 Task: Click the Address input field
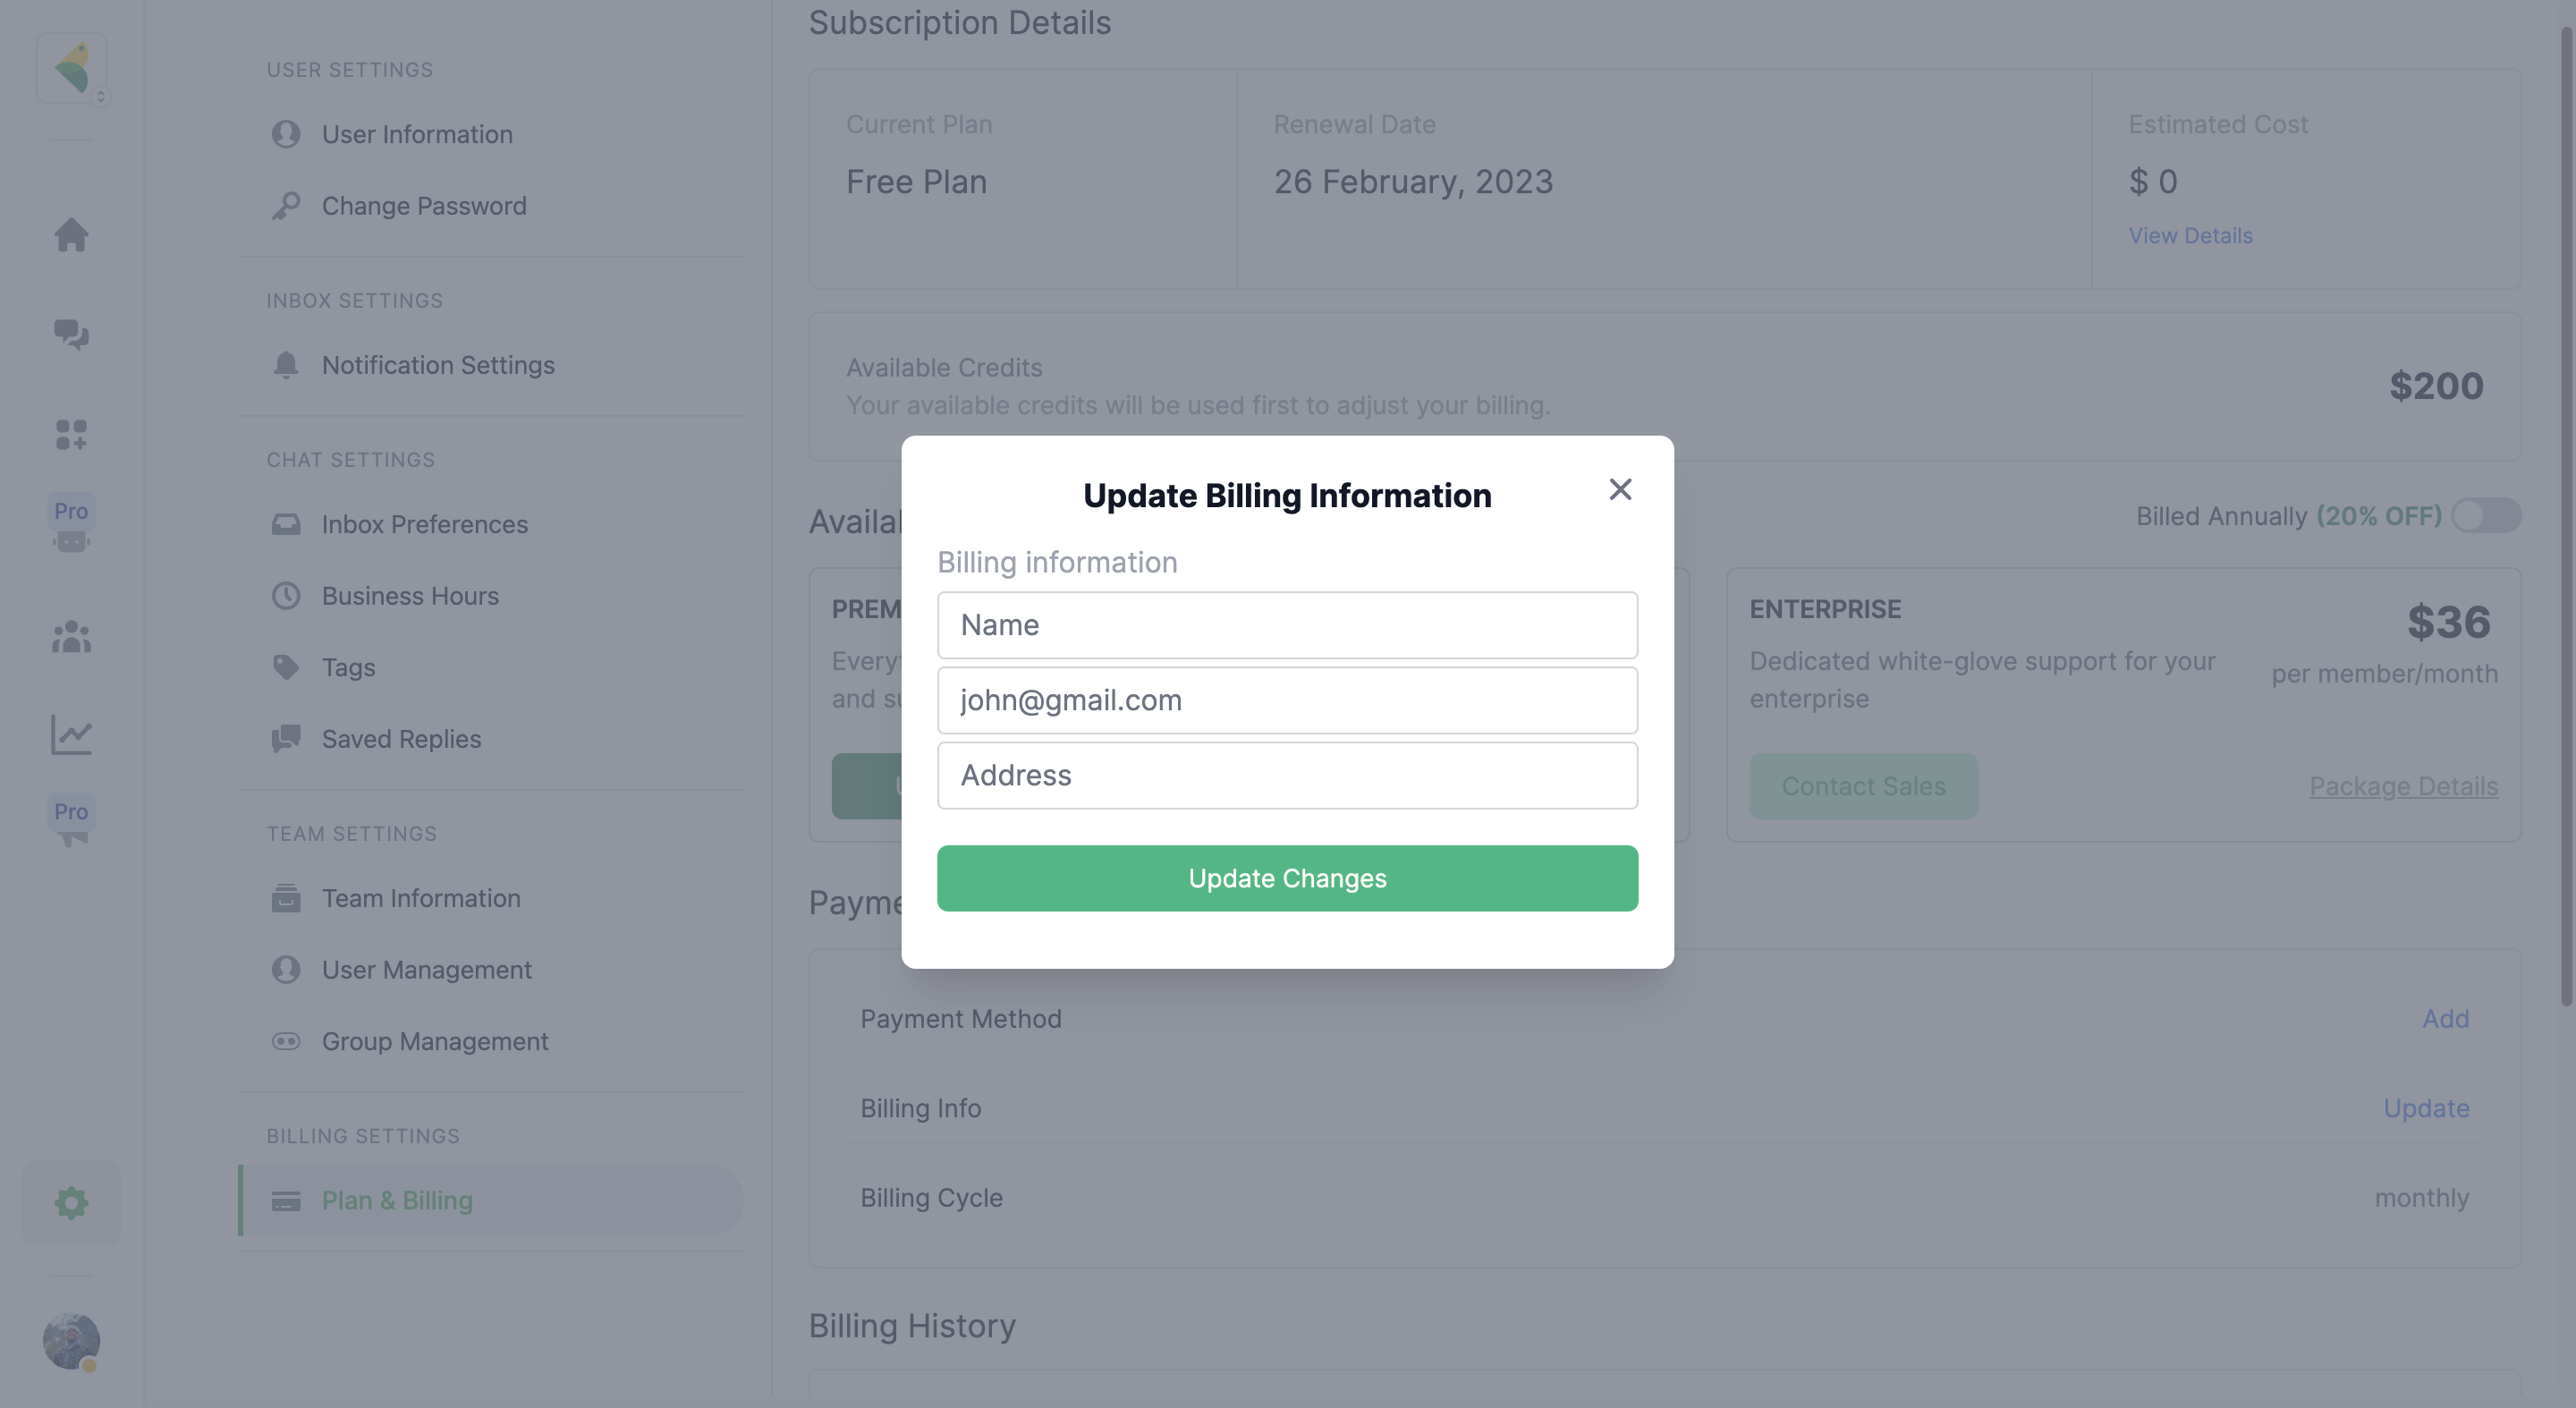coord(1287,775)
